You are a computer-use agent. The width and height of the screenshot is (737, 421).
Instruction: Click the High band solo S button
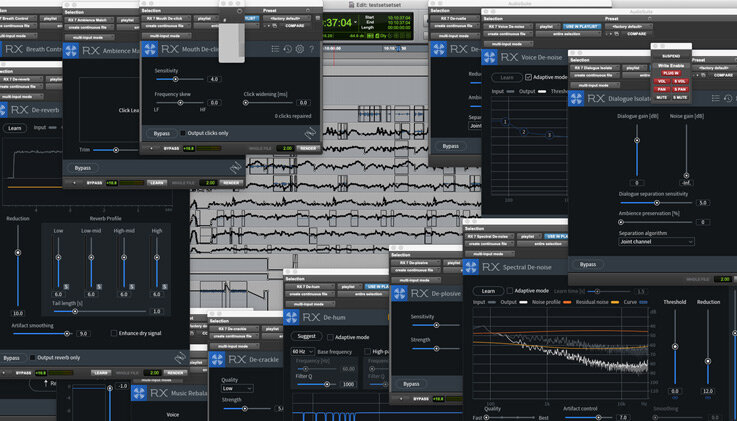[165, 287]
